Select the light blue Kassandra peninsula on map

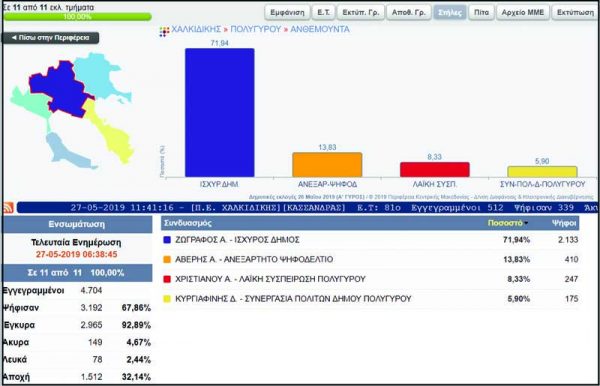67,151
